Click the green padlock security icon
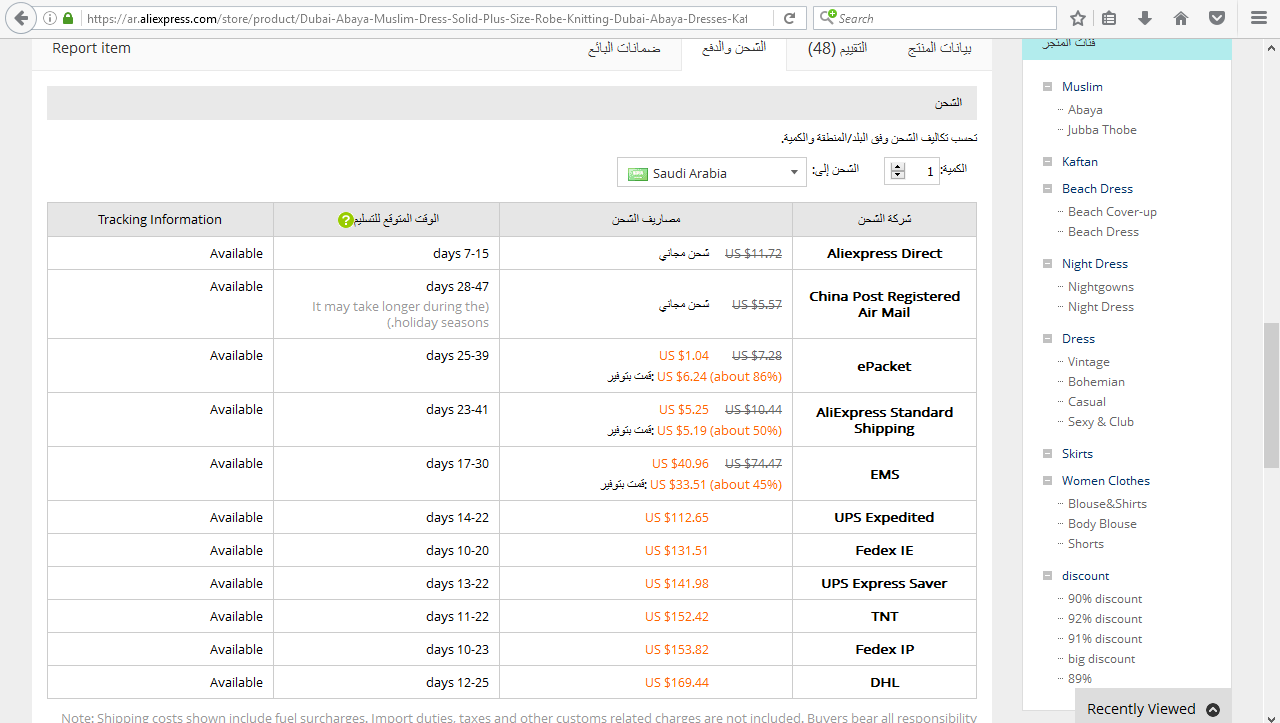 [x=68, y=18]
